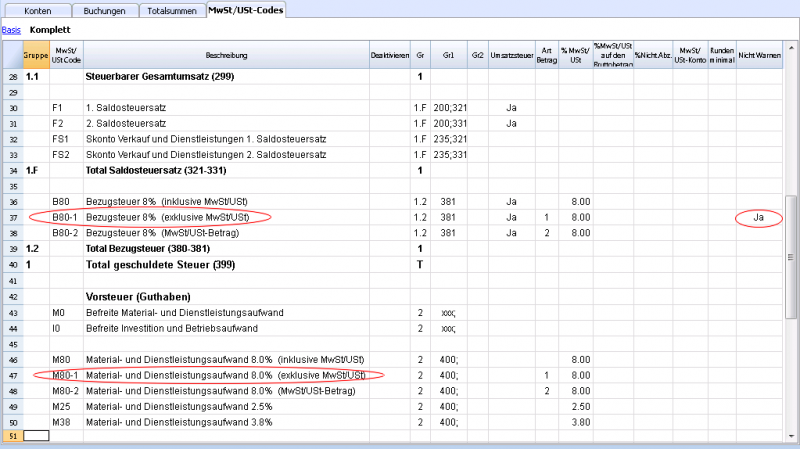Click the Gruppe column header

(36, 55)
